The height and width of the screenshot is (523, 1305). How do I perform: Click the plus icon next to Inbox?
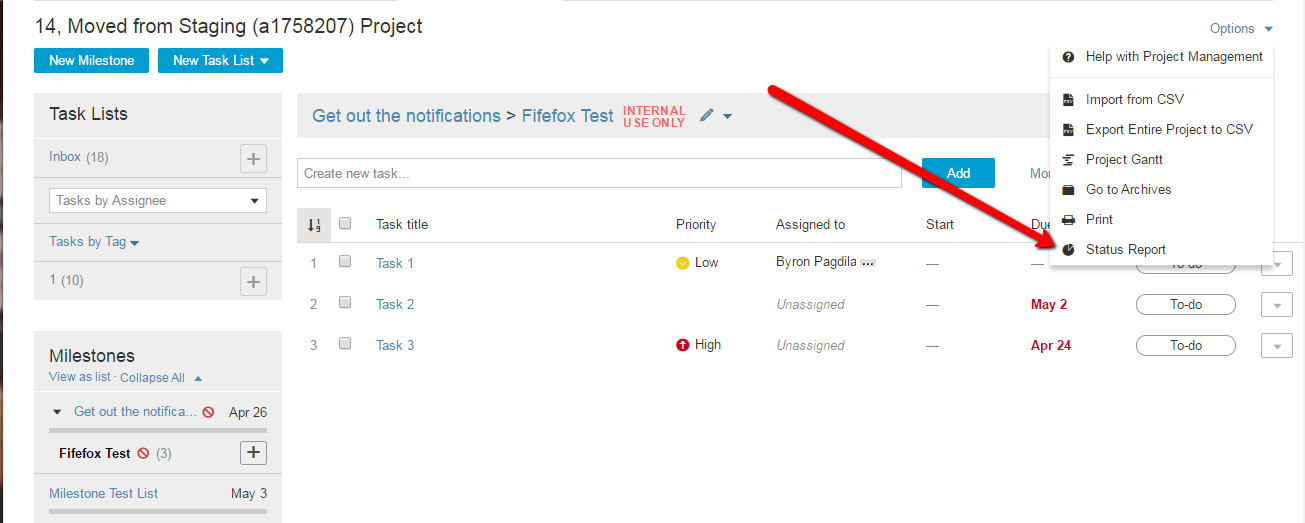point(253,158)
